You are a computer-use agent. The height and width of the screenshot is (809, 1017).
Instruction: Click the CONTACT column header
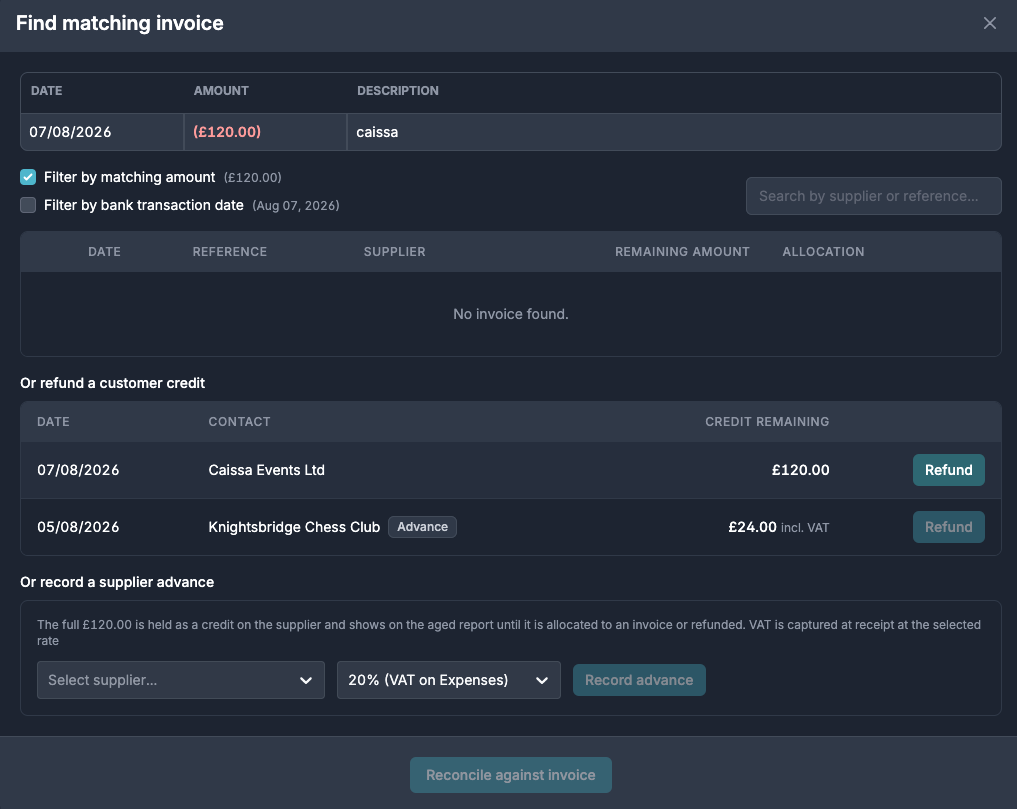pyautogui.click(x=239, y=422)
